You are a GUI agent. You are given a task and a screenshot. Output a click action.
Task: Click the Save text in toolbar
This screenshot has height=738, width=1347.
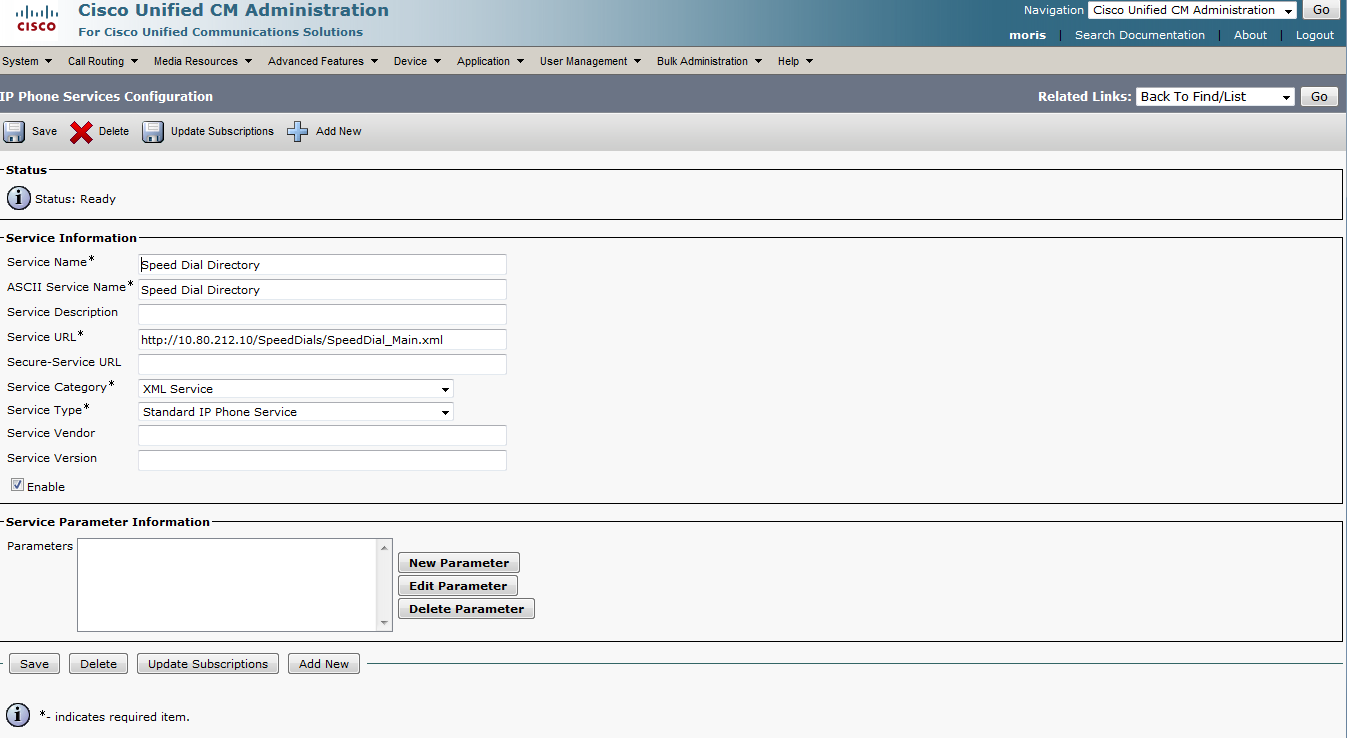[45, 132]
